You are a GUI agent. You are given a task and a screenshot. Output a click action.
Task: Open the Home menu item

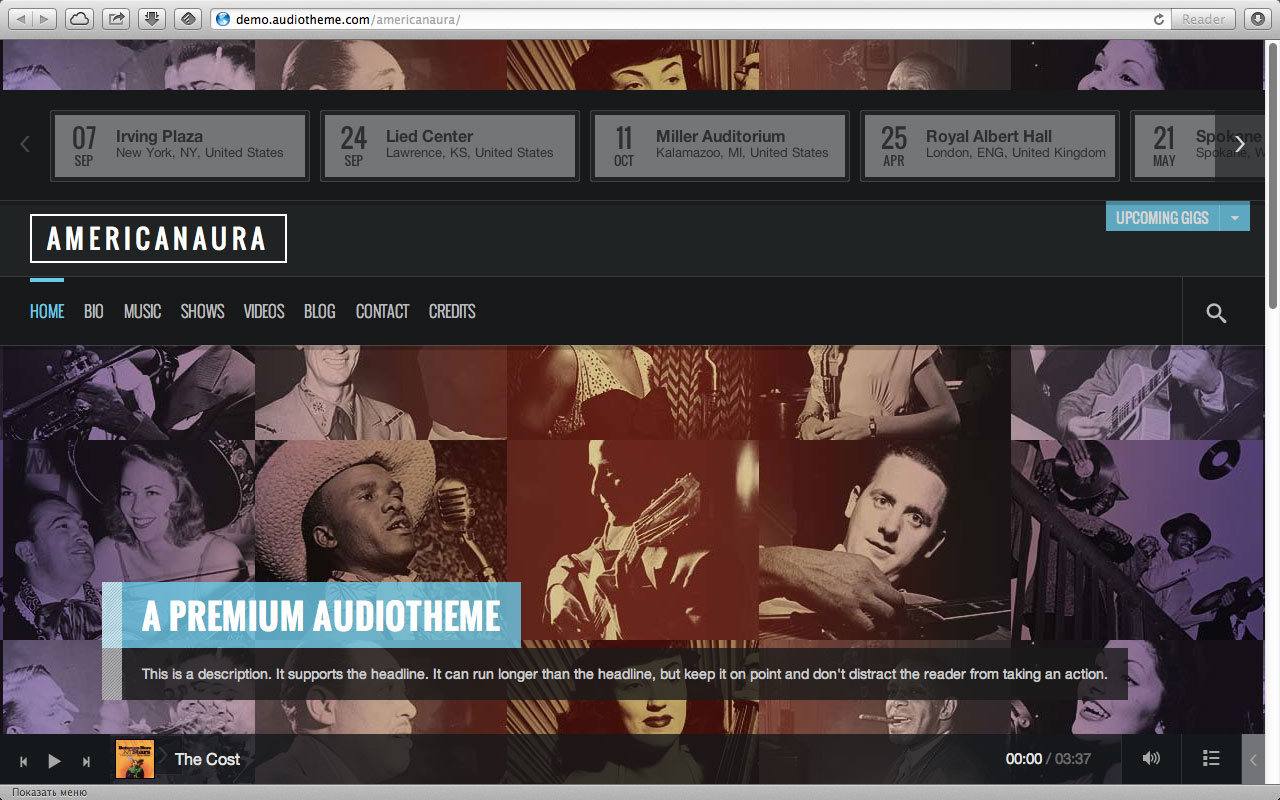(x=47, y=312)
